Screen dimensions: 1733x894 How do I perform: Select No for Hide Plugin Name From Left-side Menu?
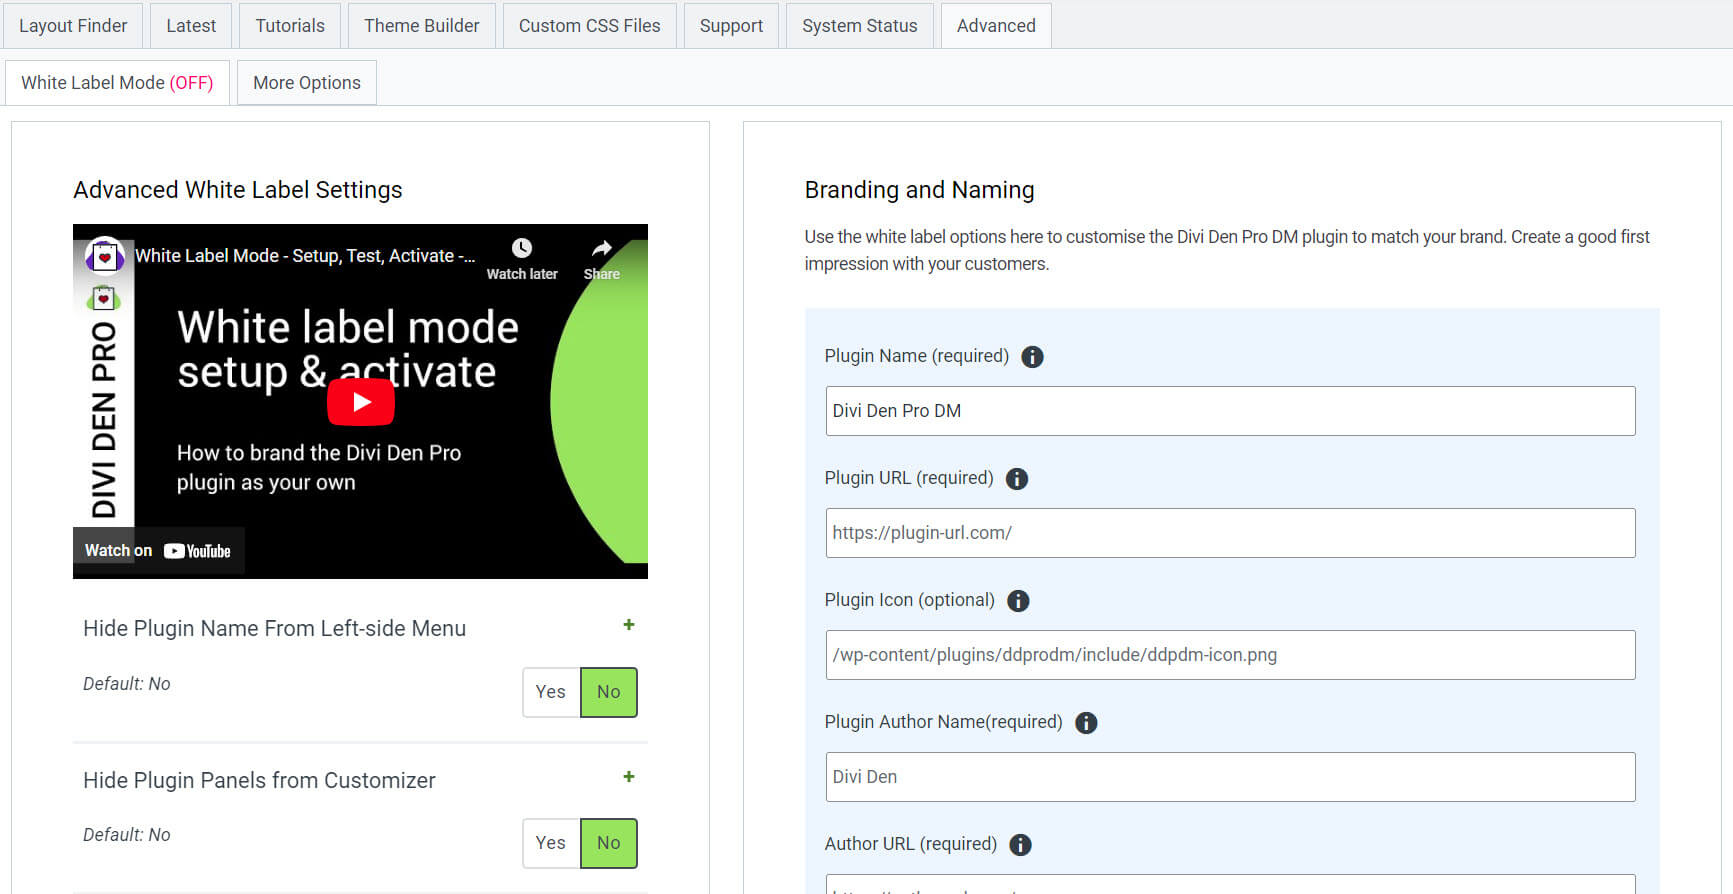(x=608, y=692)
